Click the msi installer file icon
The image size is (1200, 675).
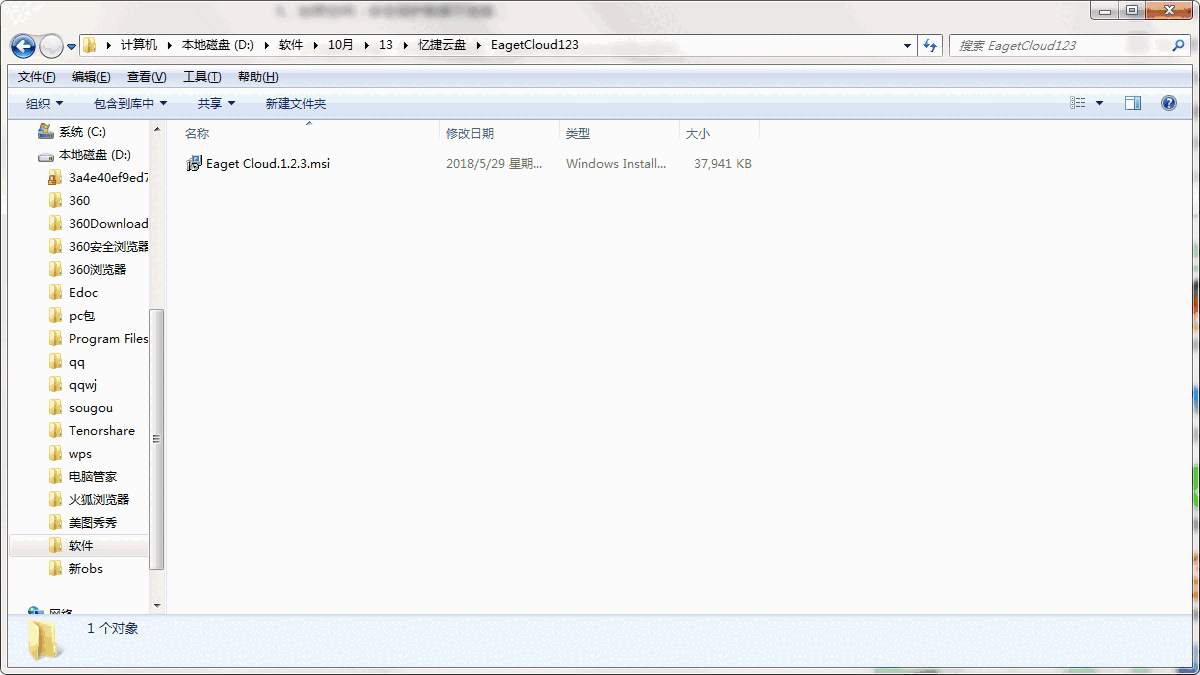[x=195, y=164]
